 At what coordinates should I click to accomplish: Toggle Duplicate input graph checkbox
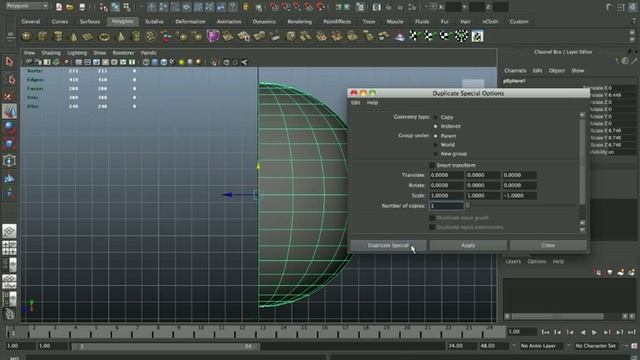click(432, 218)
